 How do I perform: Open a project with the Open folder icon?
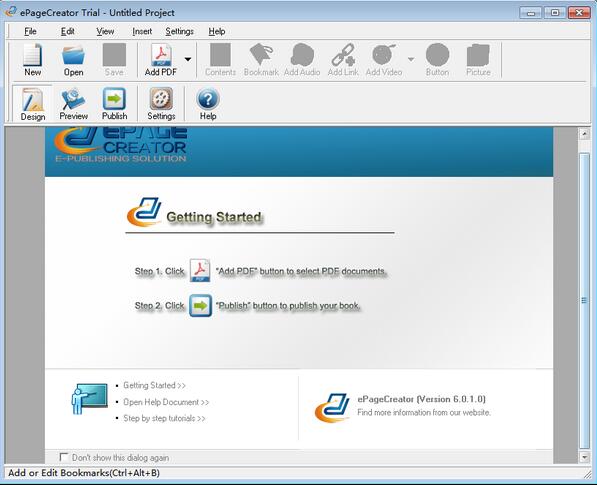pyautogui.click(x=73, y=55)
